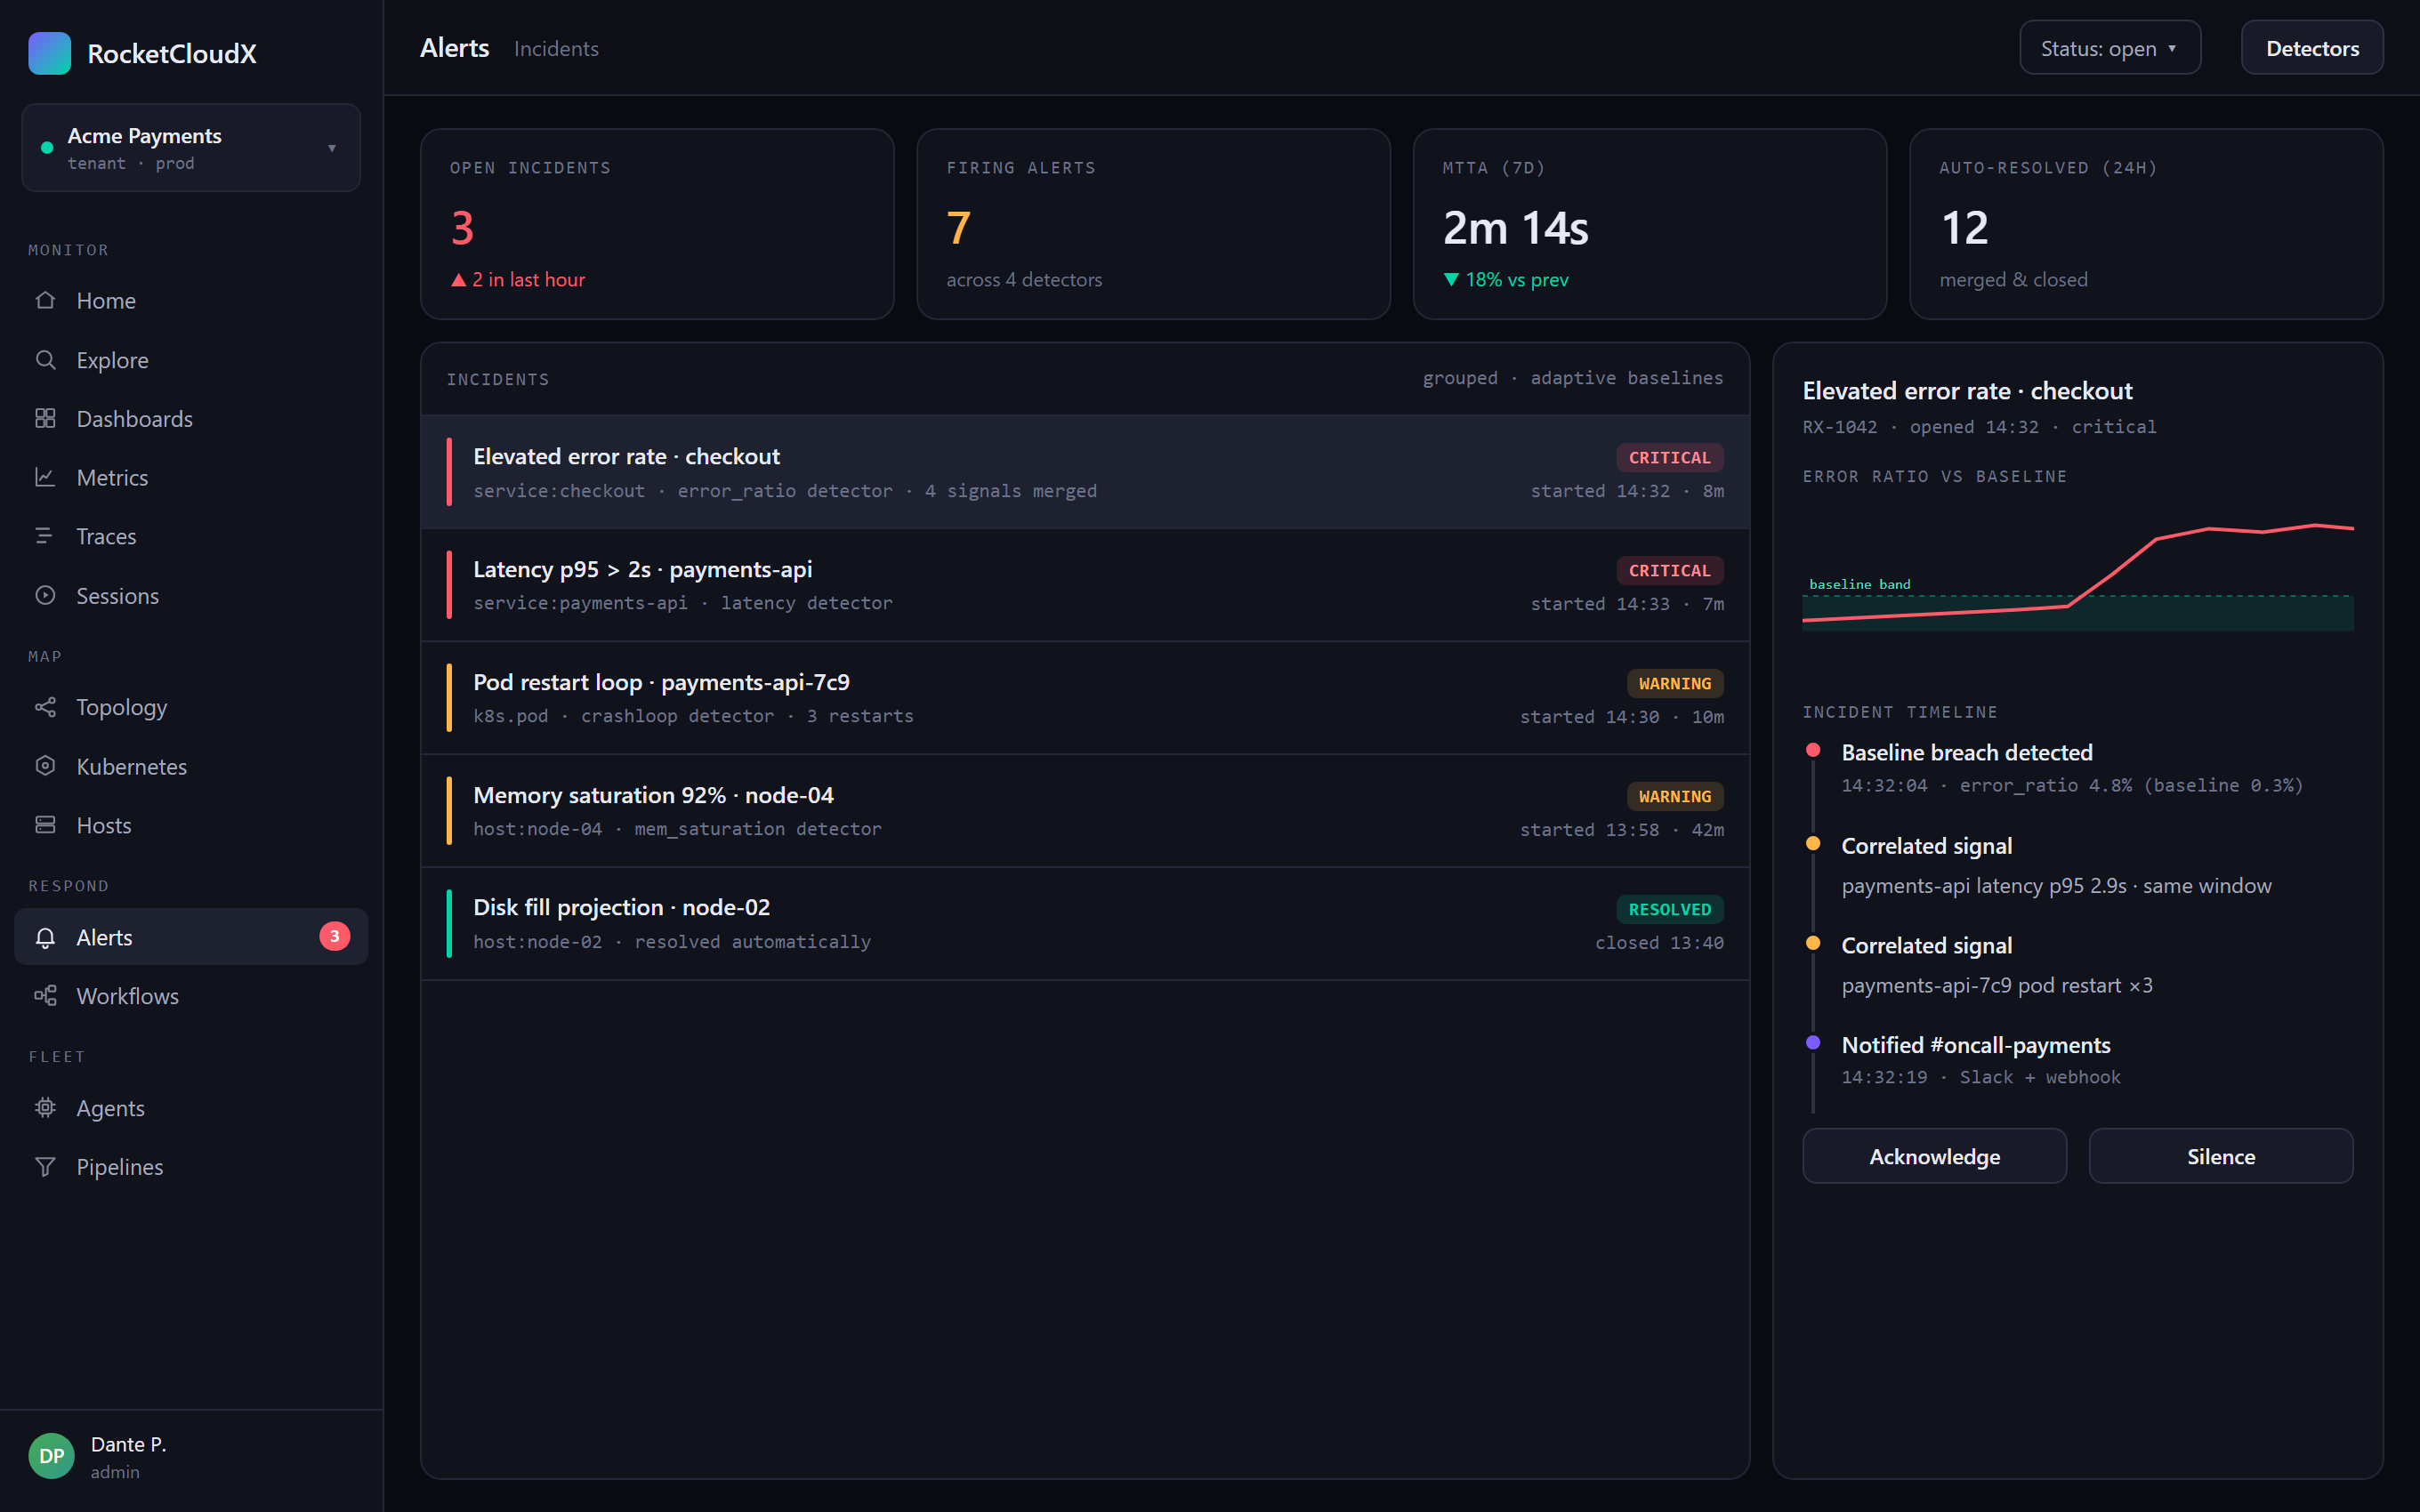Open the Home menu item
The height and width of the screenshot is (1512, 2420).
(x=191, y=300)
